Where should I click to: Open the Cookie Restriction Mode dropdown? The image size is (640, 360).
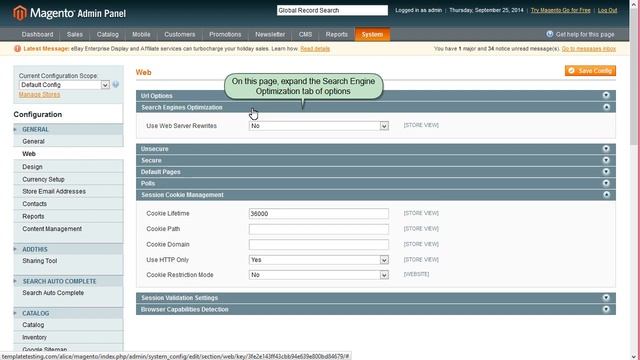[319, 275]
